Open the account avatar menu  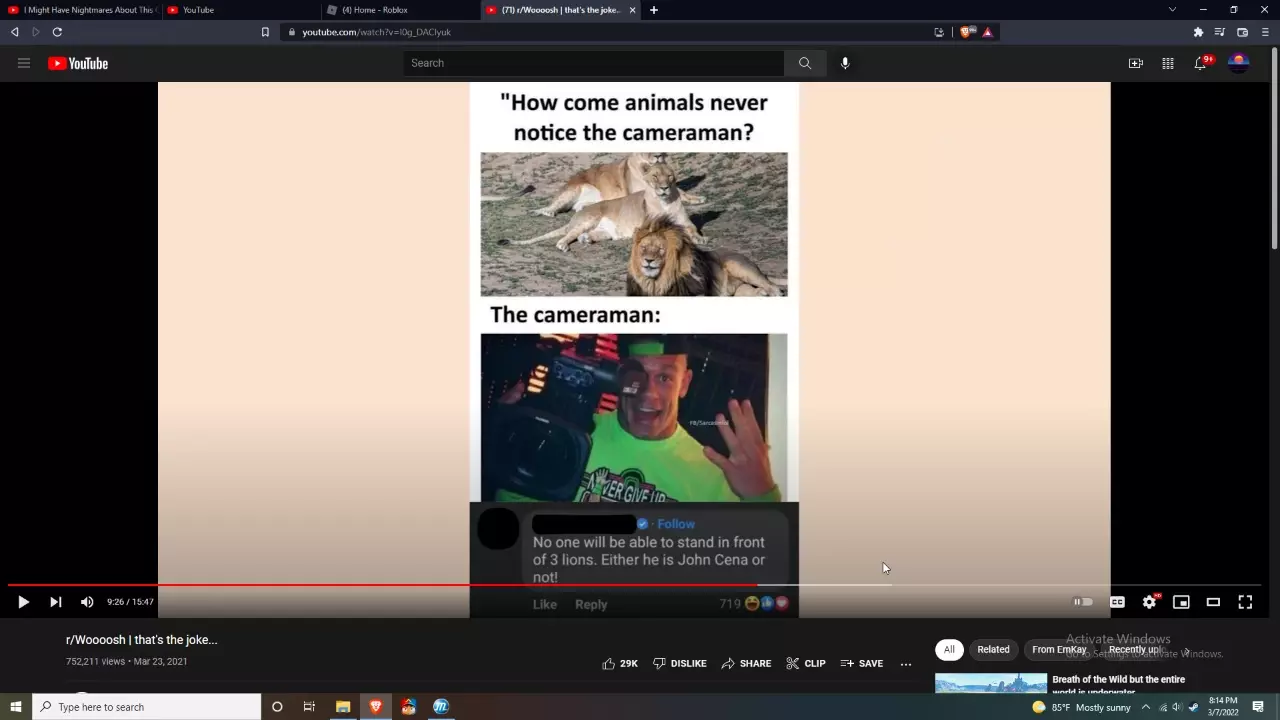point(1239,63)
